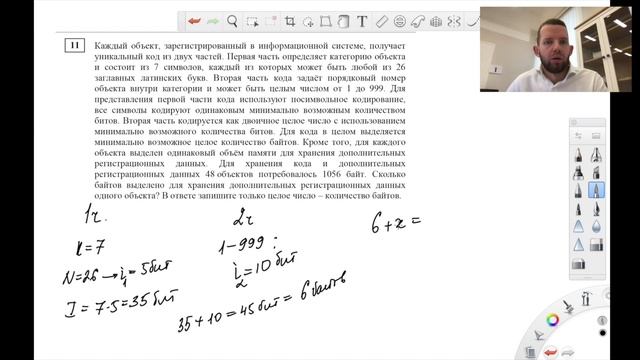Select the first pencil brush in palette
640x360 pixels.
coord(578,155)
